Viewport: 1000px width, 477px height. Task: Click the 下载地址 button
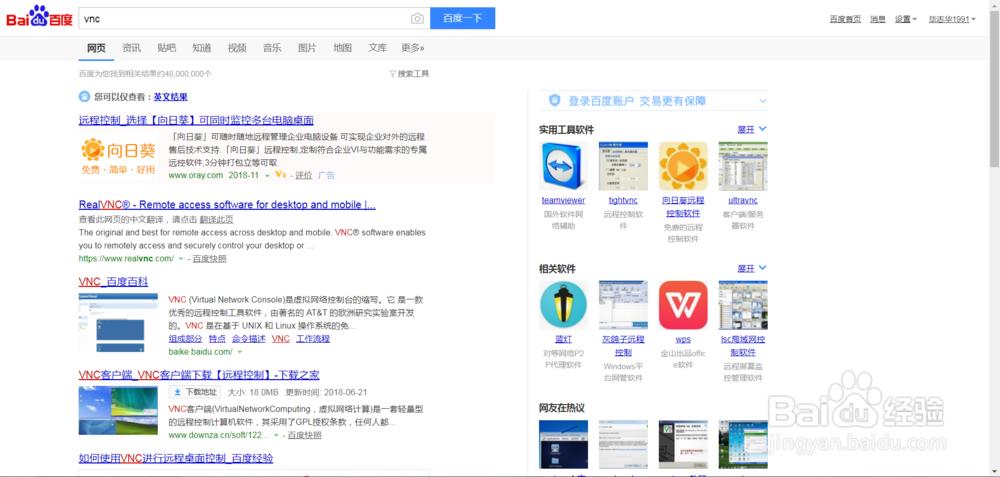click(195, 392)
